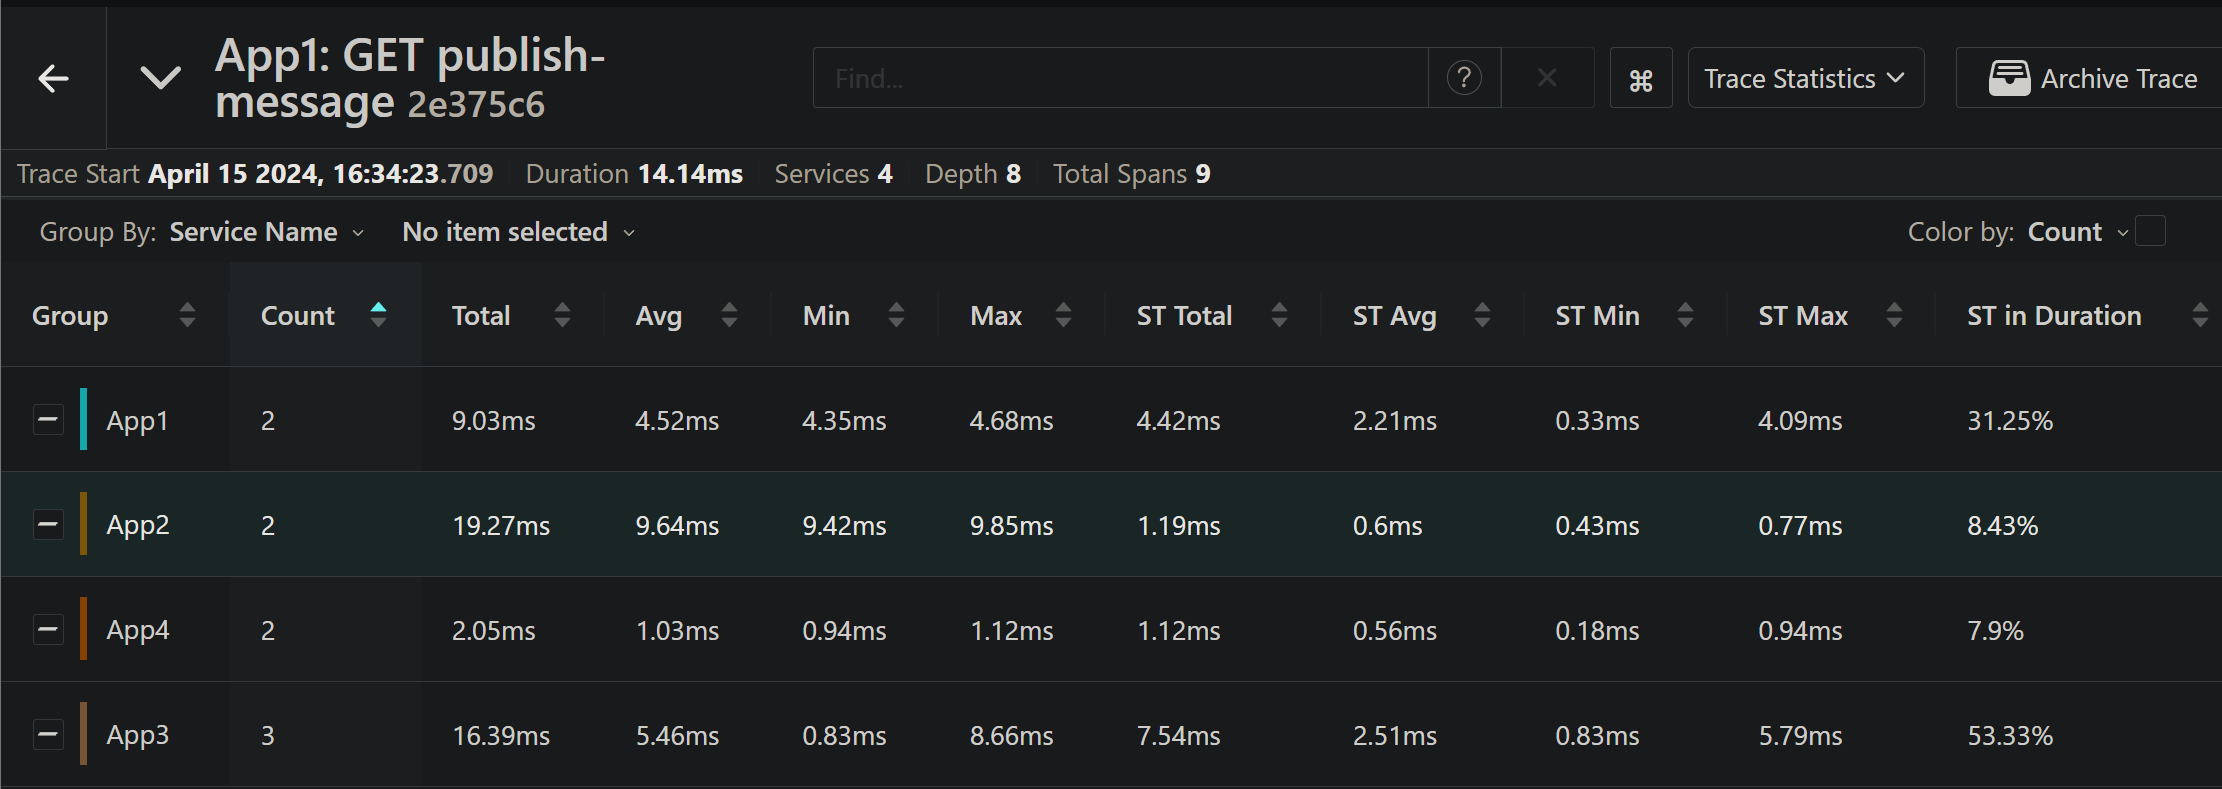This screenshot has width=2222, height=789.
Task: Collapse the trace header chevron
Action: point(160,78)
